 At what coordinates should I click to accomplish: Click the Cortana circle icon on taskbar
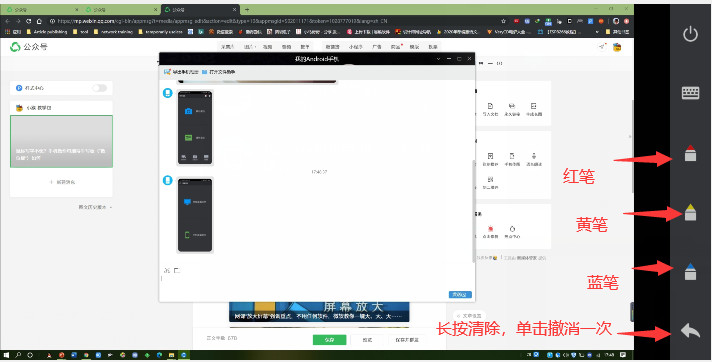30,355
